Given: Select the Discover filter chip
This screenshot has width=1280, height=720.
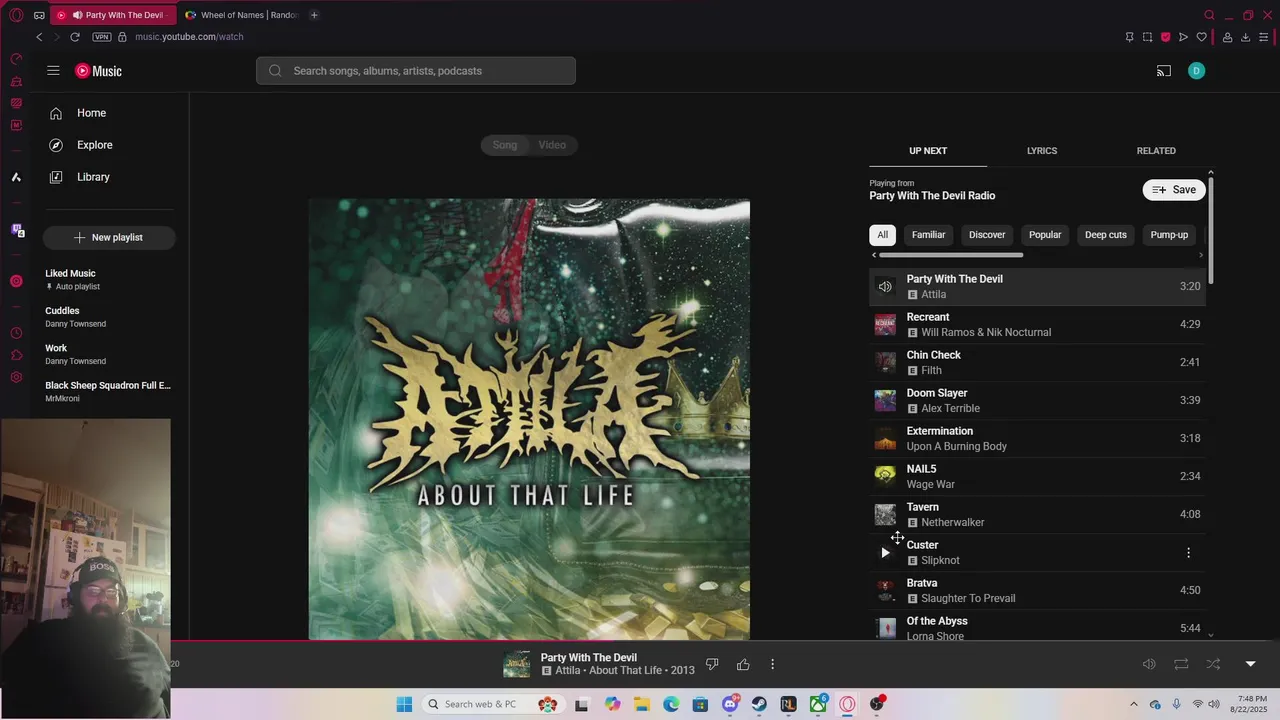Looking at the screenshot, I should click(x=987, y=235).
